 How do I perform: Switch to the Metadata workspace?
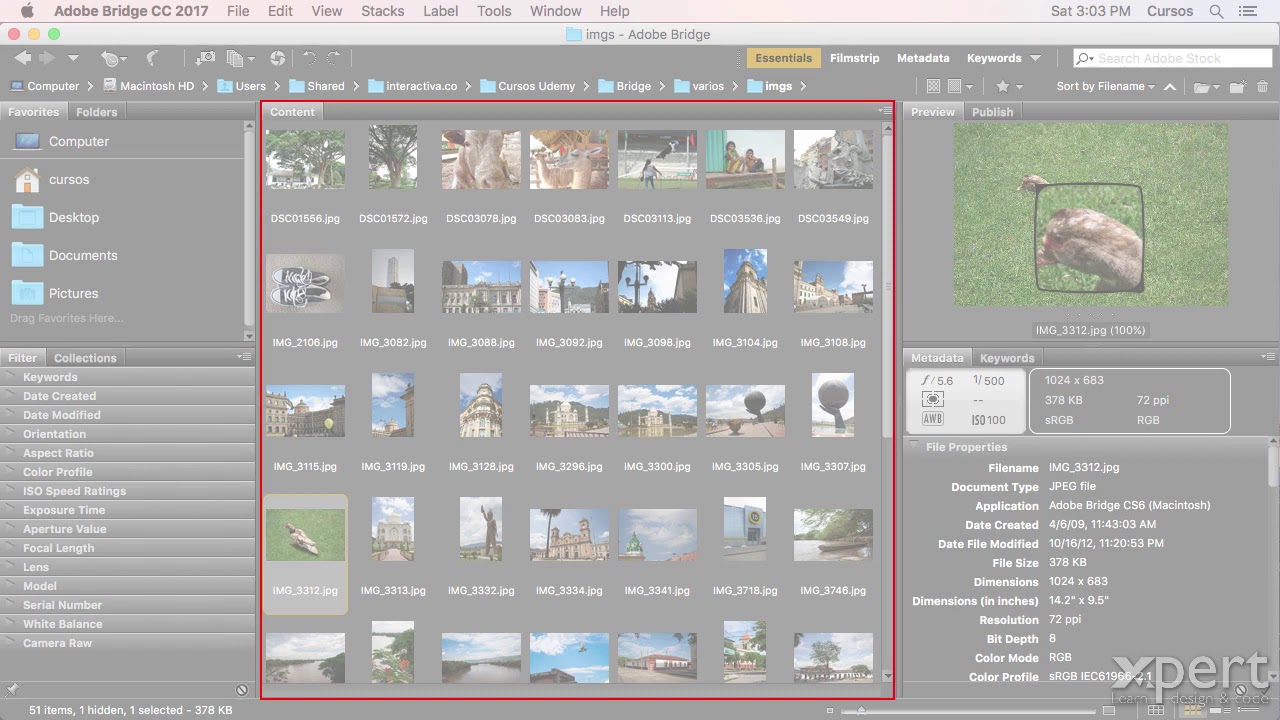click(x=923, y=58)
